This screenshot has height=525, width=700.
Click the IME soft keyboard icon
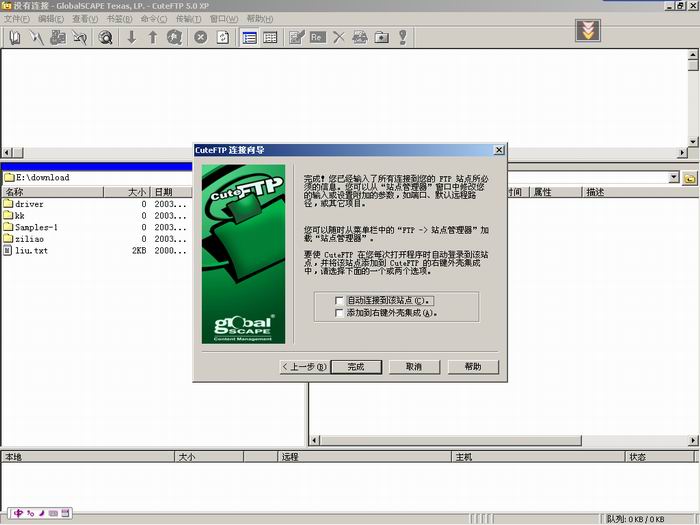[x=53, y=513]
